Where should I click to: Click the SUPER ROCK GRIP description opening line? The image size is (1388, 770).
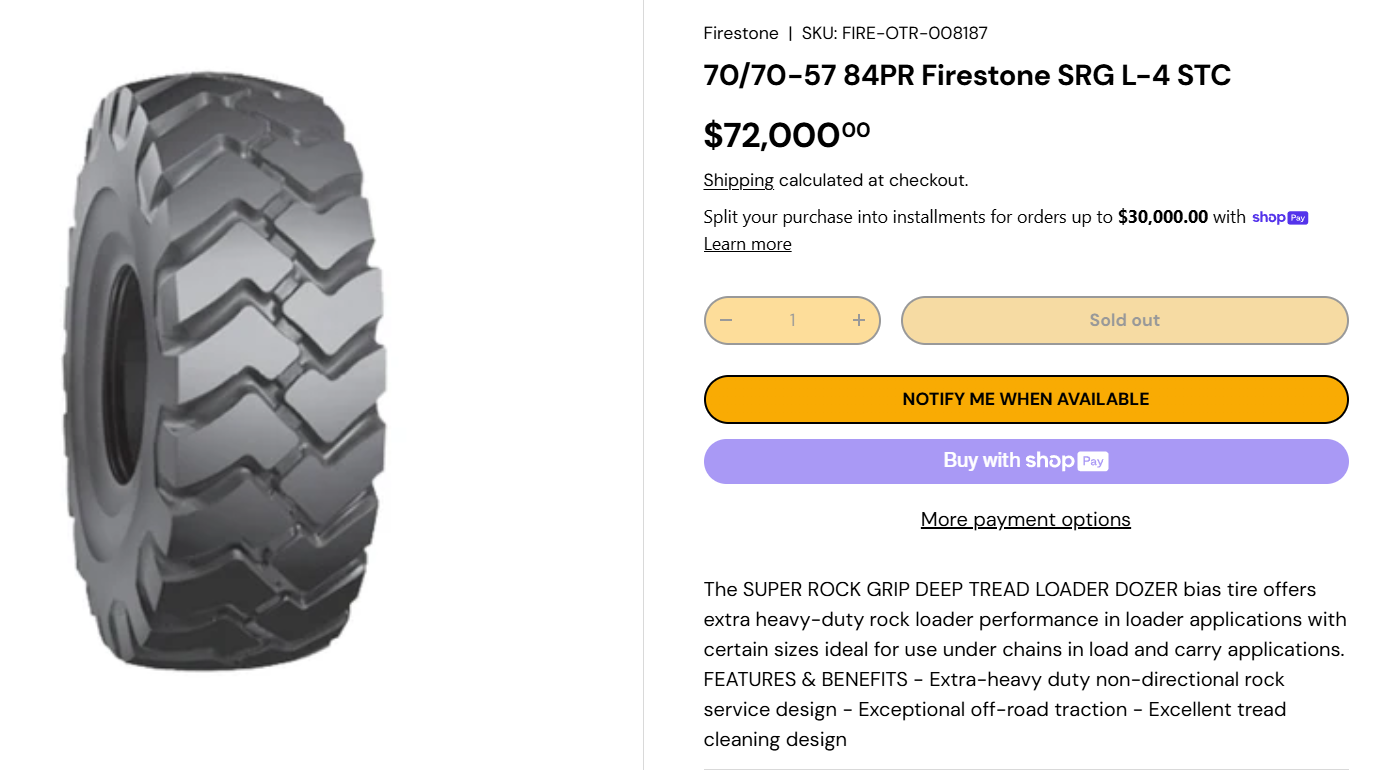click(1010, 589)
